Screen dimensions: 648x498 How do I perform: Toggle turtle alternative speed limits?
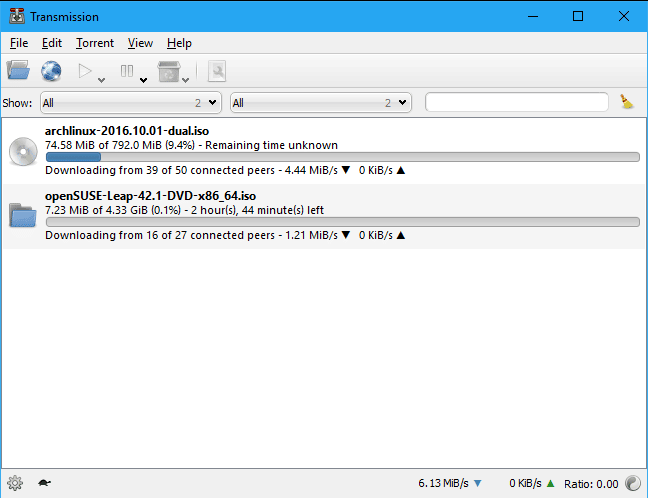44,483
